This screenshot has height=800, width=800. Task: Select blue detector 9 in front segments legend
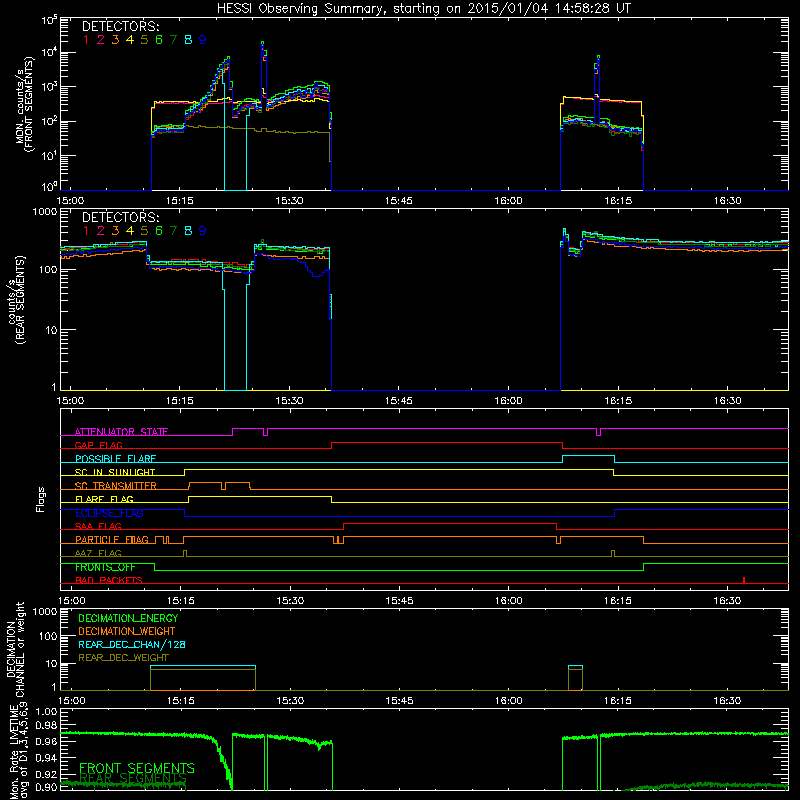203,40
